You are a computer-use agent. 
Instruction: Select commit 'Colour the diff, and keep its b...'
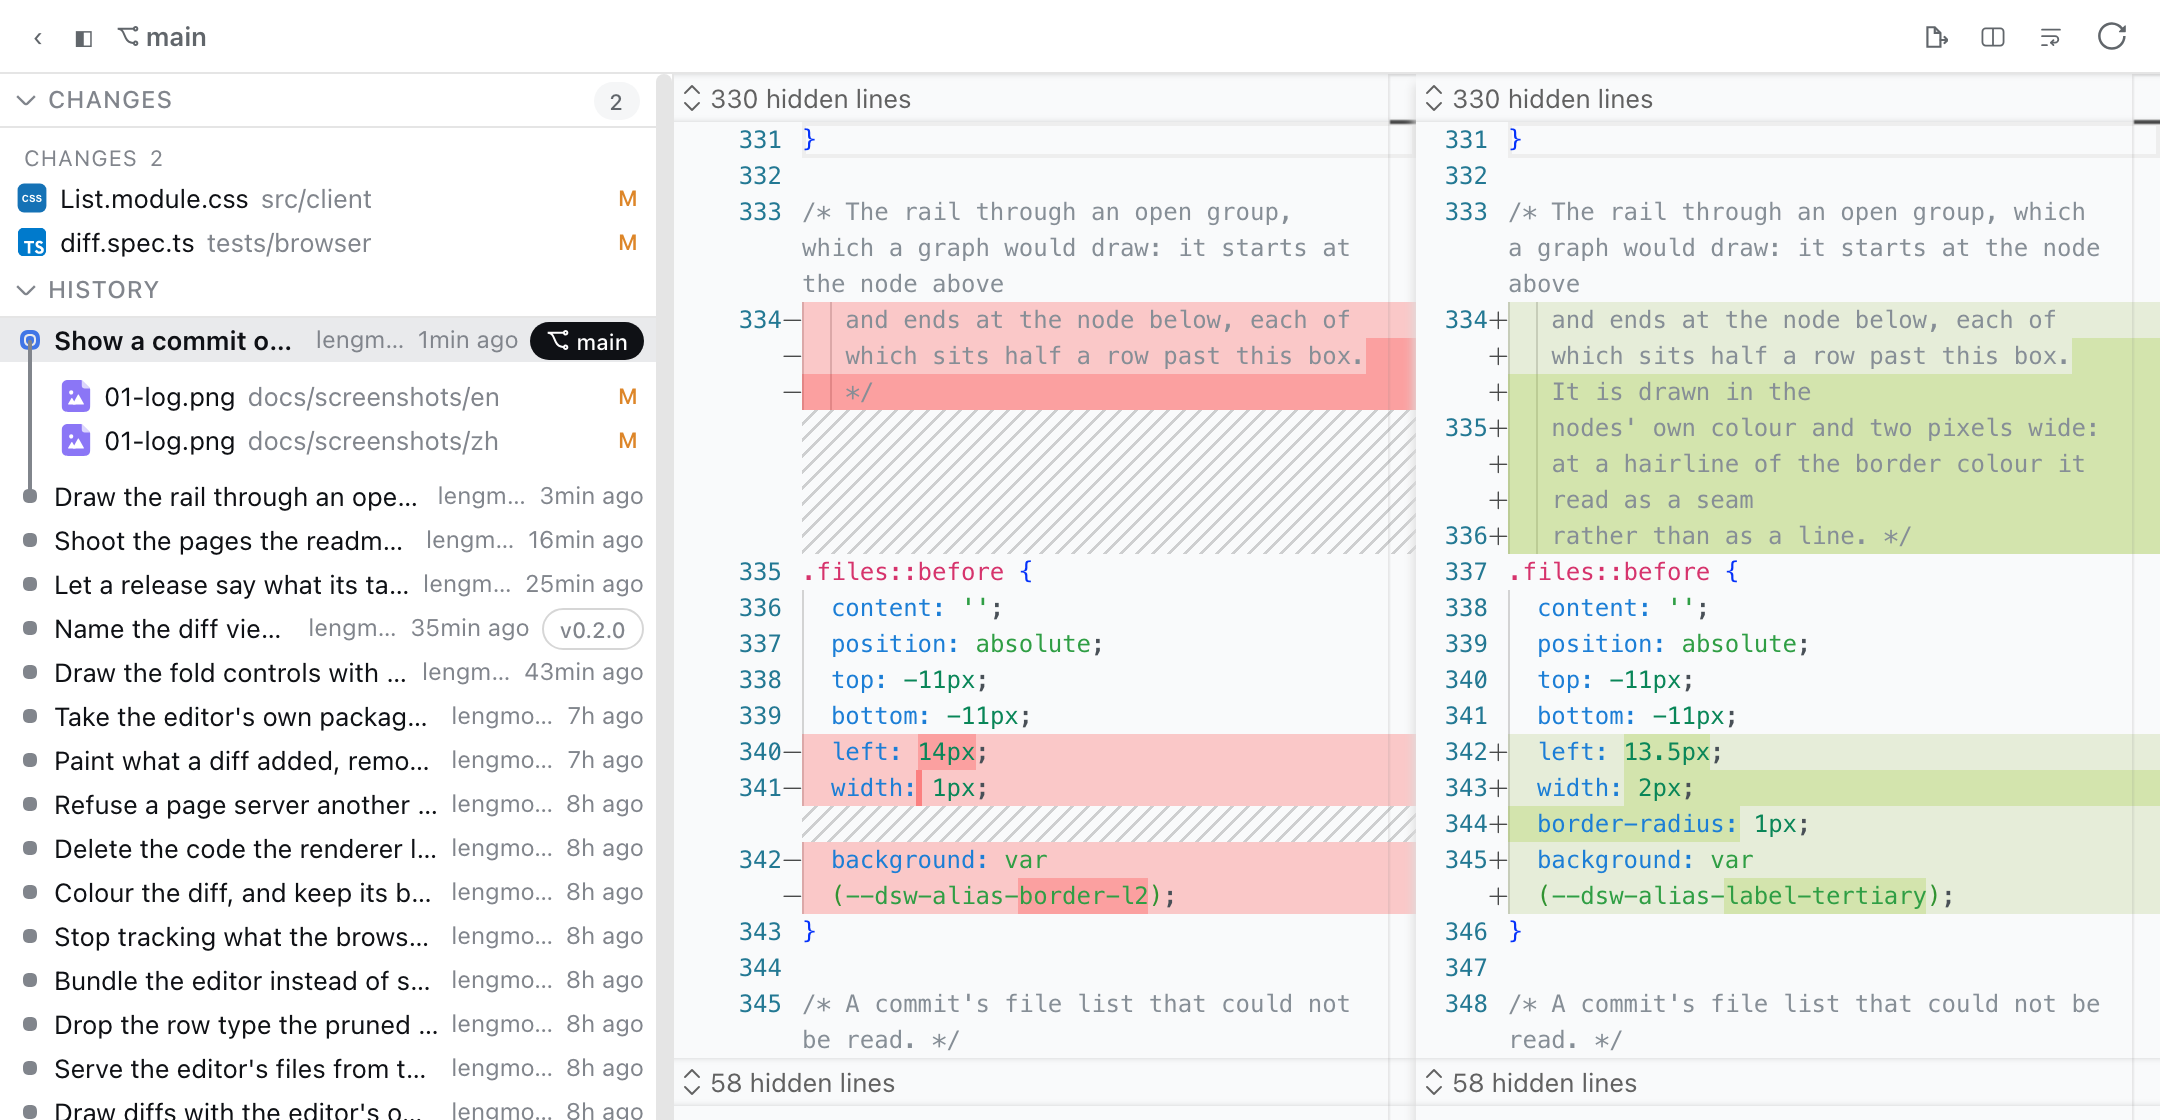[328, 893]
